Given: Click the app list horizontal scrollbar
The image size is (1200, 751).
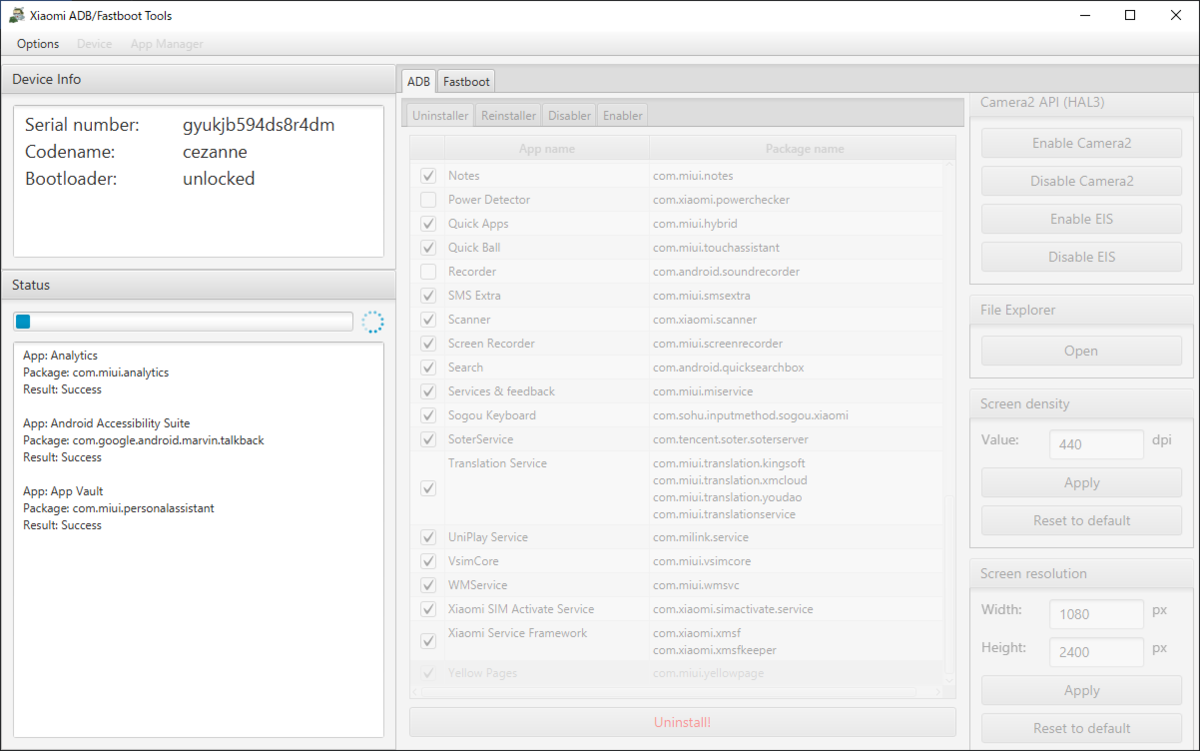Looking at the screenshot, I should pos(677,691).
